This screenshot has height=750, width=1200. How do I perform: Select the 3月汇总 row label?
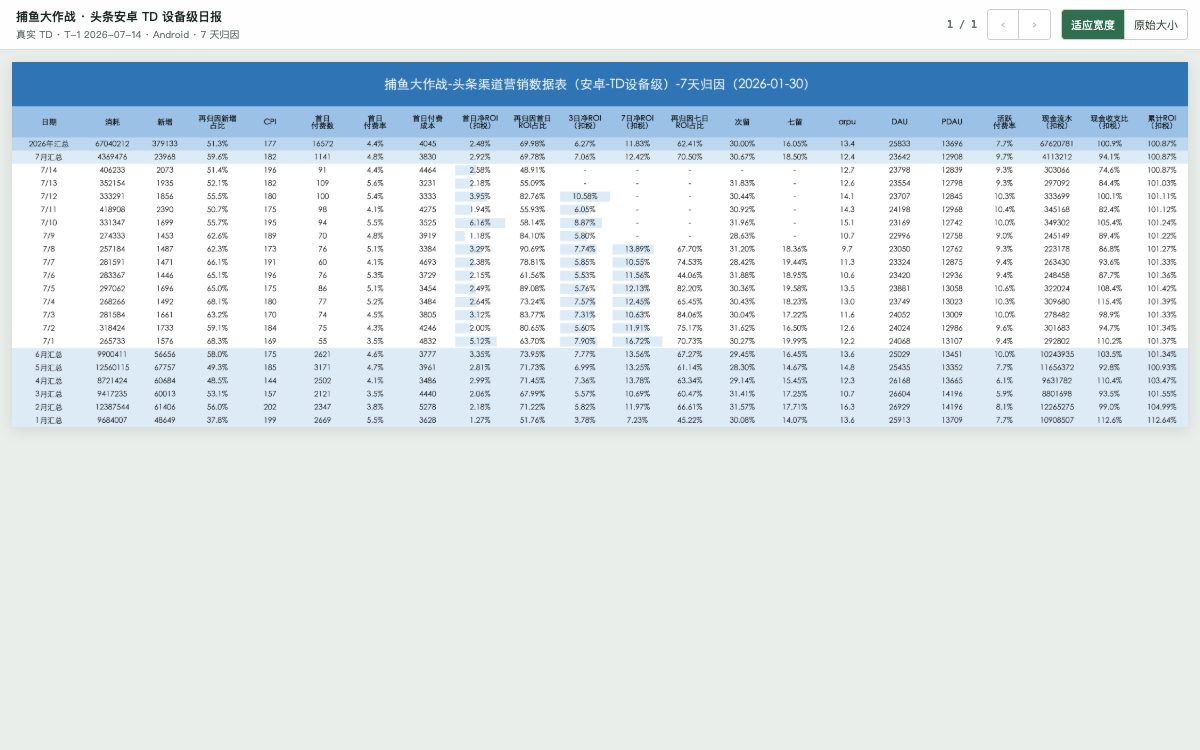pos(49,394)
